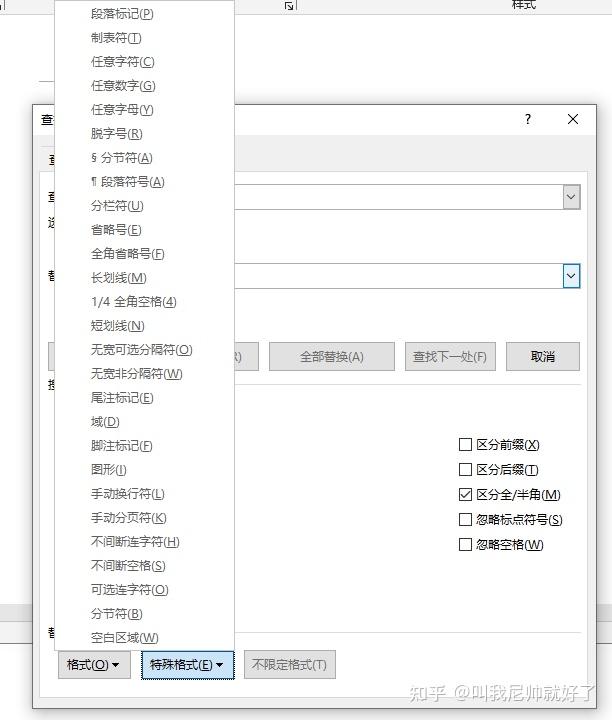Image resolution: width=612 pixels, height=720 pixels.
Task: Pick 无宽可选分隔符(O) entry
Action: (141, 349)
